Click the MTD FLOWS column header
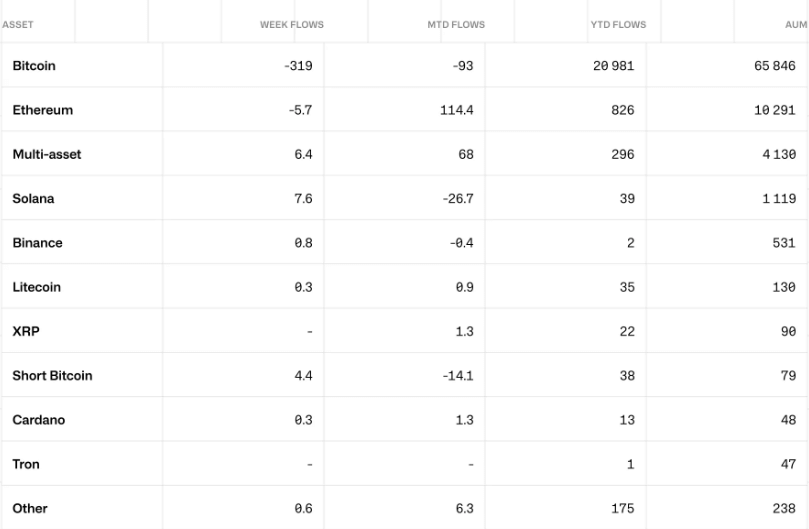Image resolution: width=809 pixels, height=529 pixels. 456,25
